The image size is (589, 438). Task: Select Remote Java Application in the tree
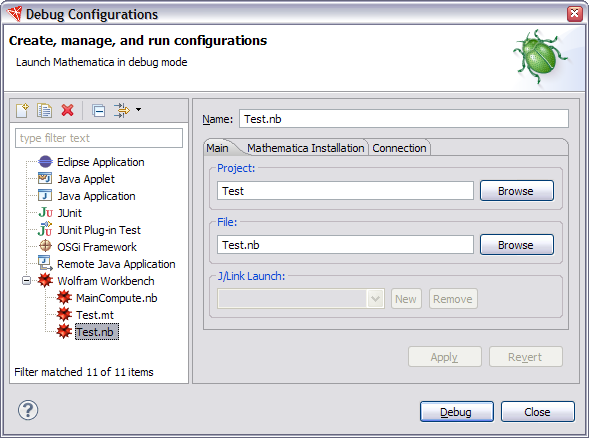[116, 264]
